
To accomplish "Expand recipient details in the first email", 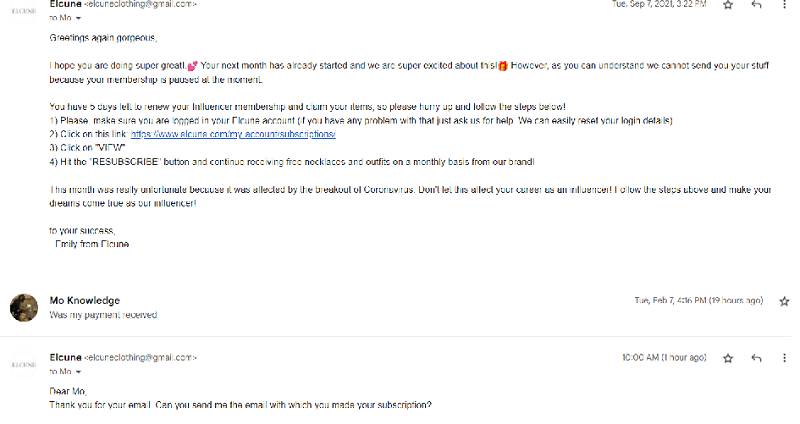I will pos(78,18).
